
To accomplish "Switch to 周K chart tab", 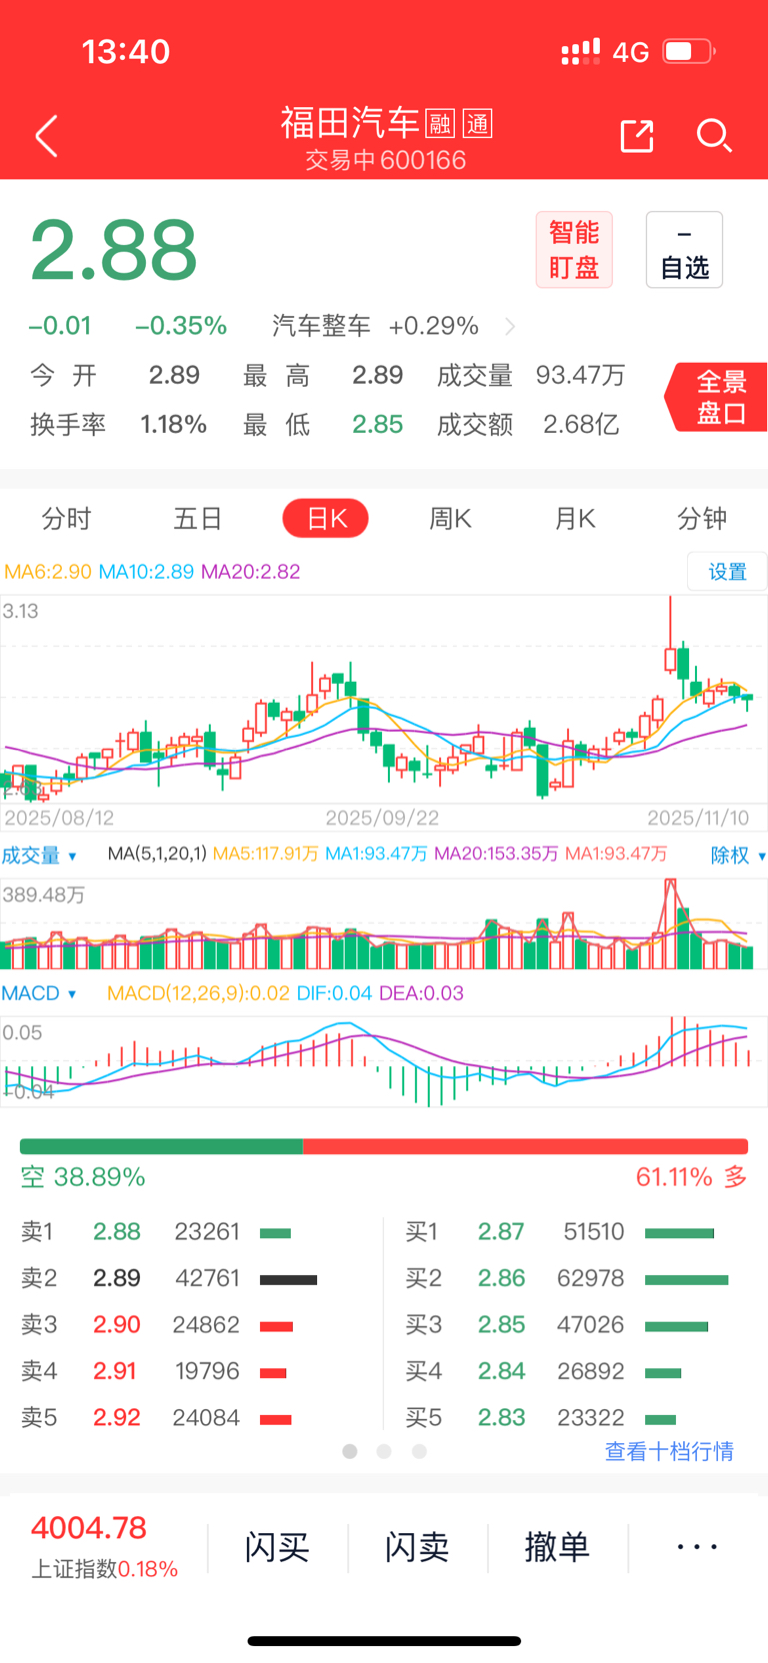I will 450,519.
